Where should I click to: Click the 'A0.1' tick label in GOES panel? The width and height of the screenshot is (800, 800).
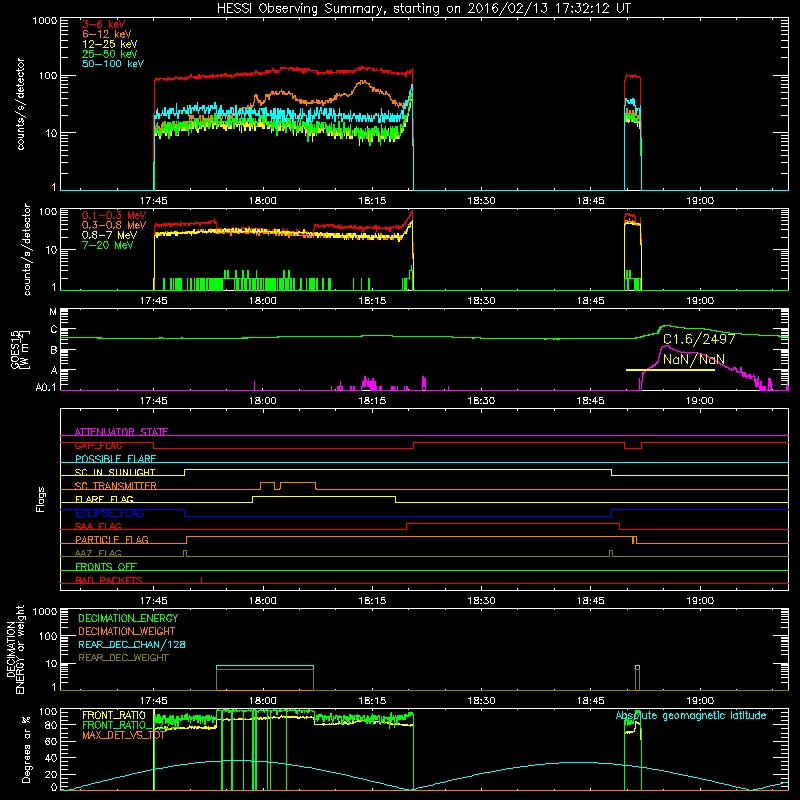pos(46,388)
